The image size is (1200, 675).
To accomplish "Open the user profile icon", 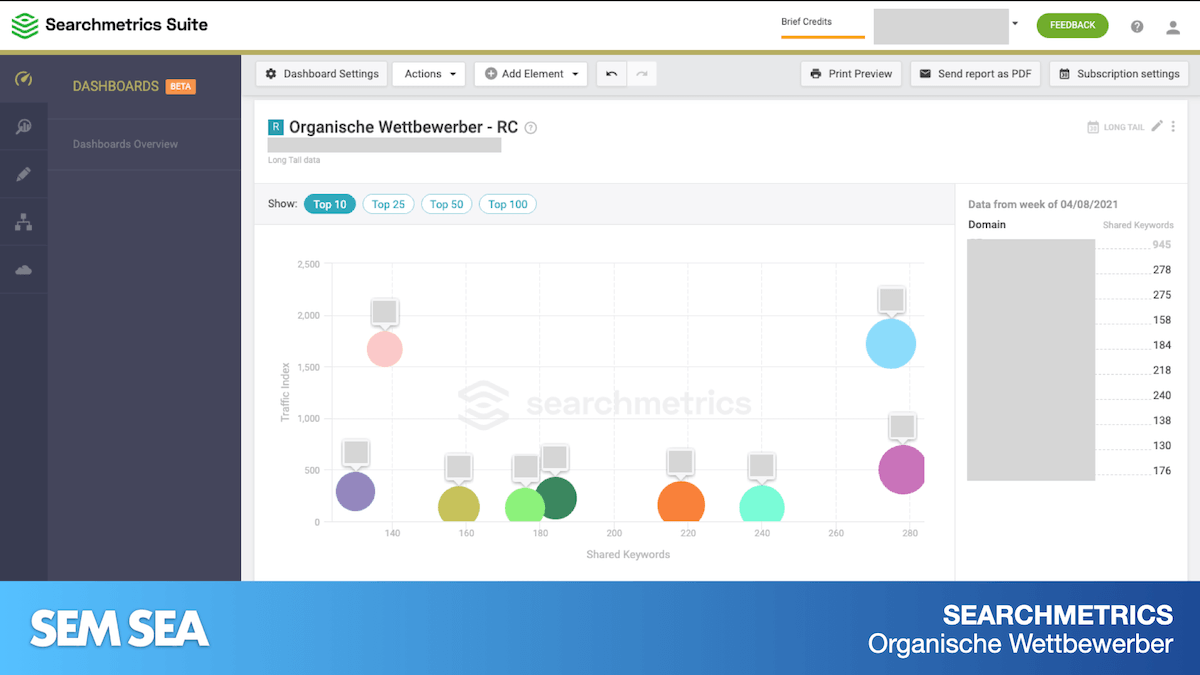I will tap(1173, 27).
